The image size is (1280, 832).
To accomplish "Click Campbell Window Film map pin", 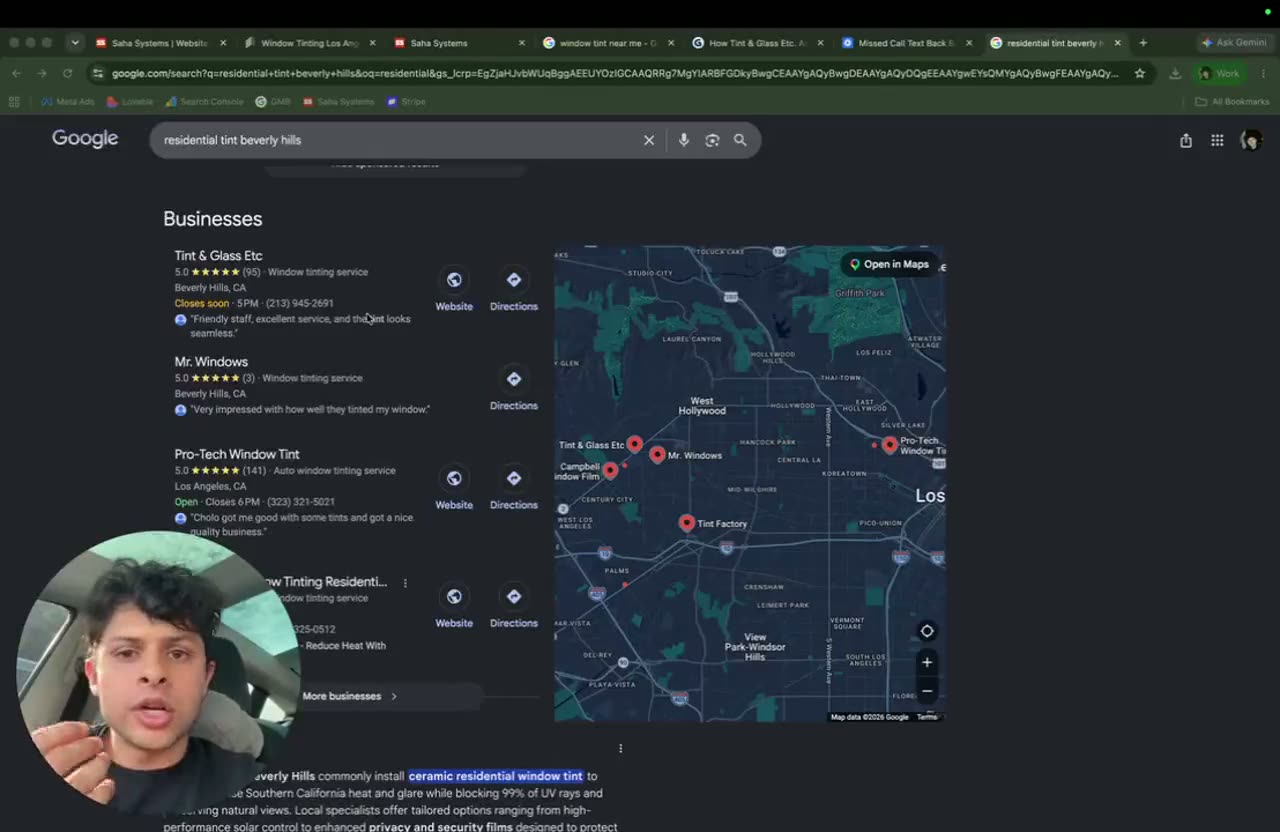I will [610, 470].
